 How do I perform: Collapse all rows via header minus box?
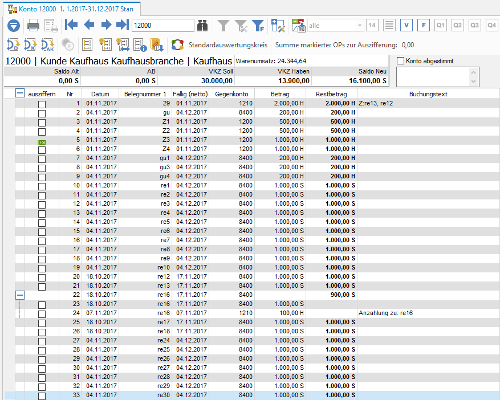point(20,93)
